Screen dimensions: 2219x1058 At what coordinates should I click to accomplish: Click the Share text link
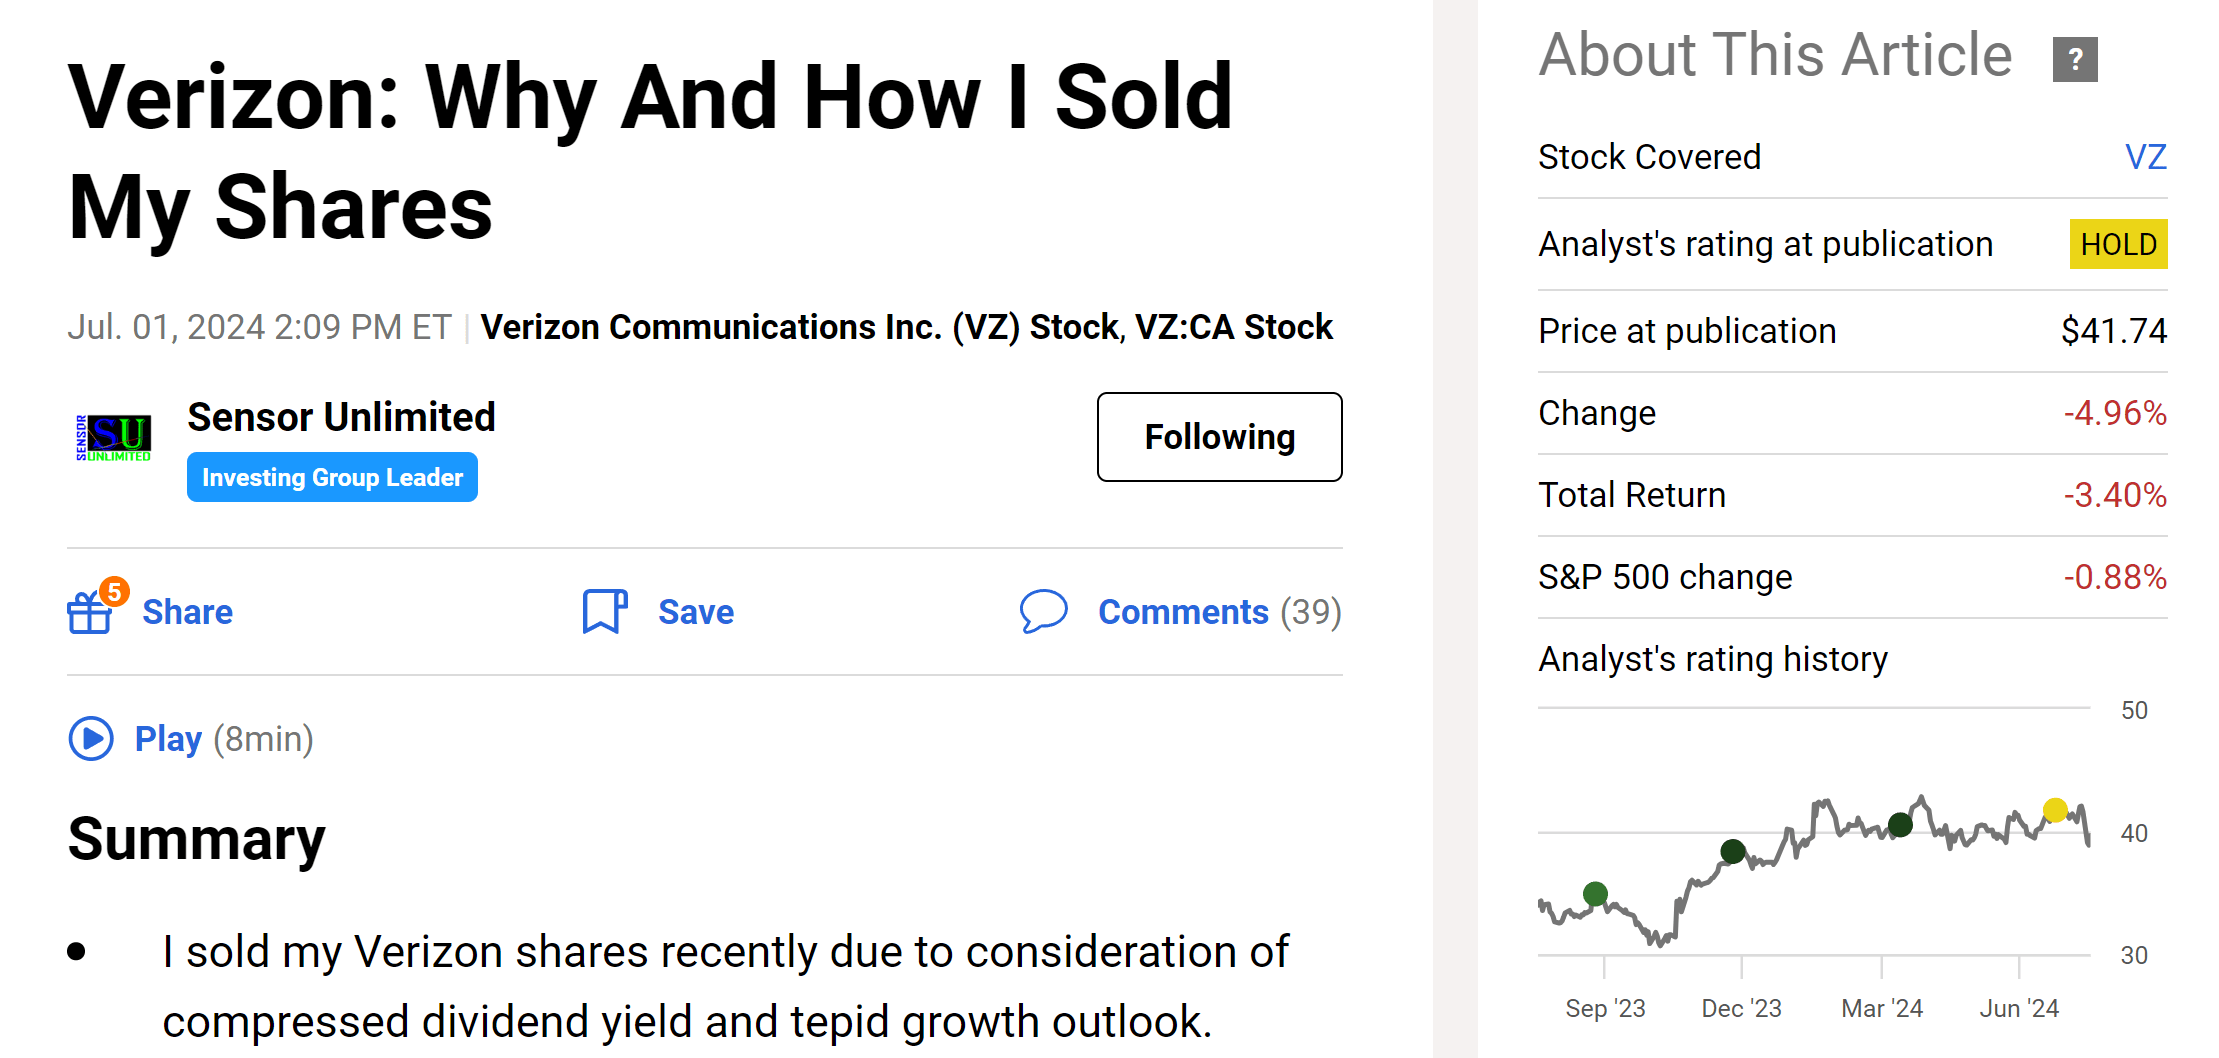click(x=187, y=612)
